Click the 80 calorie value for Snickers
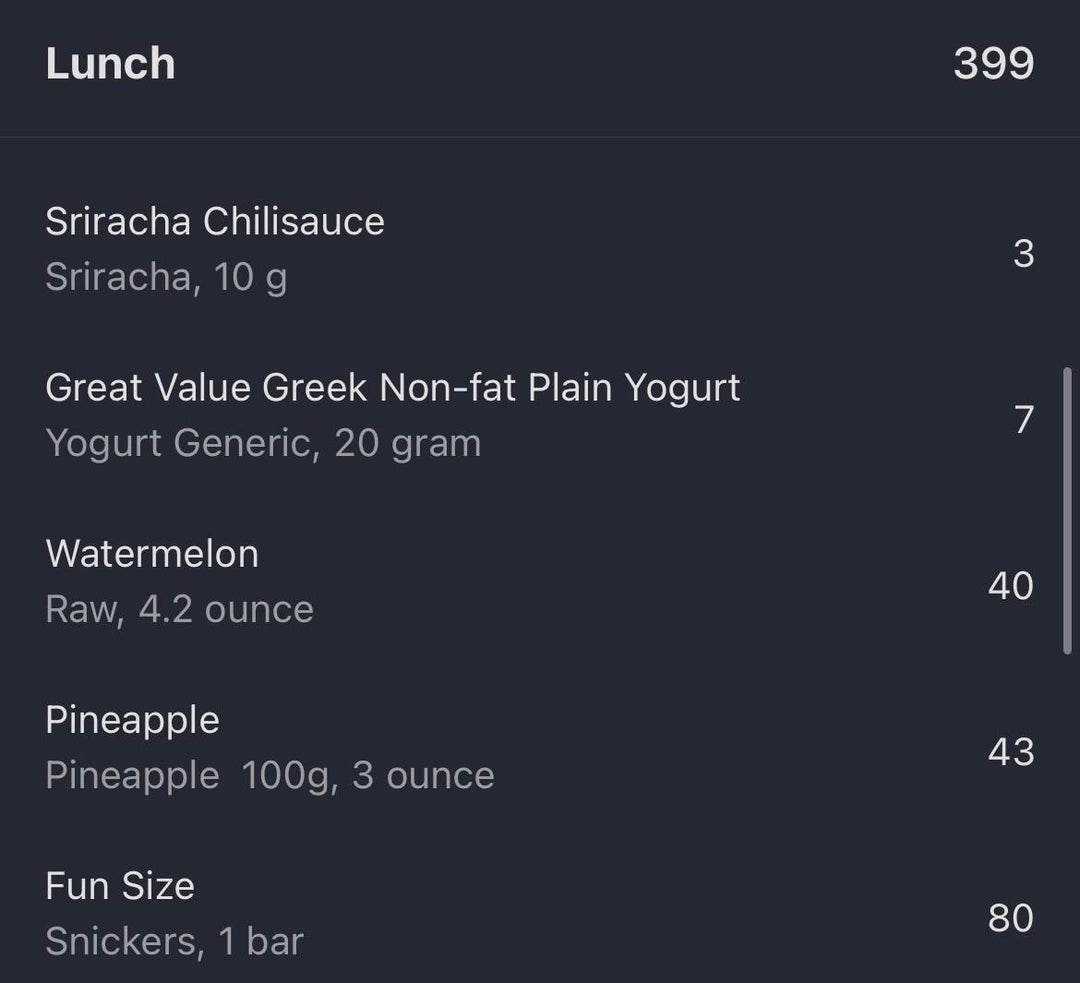The height and width of the screenshot is (983, 1080). coord(1010,917)
